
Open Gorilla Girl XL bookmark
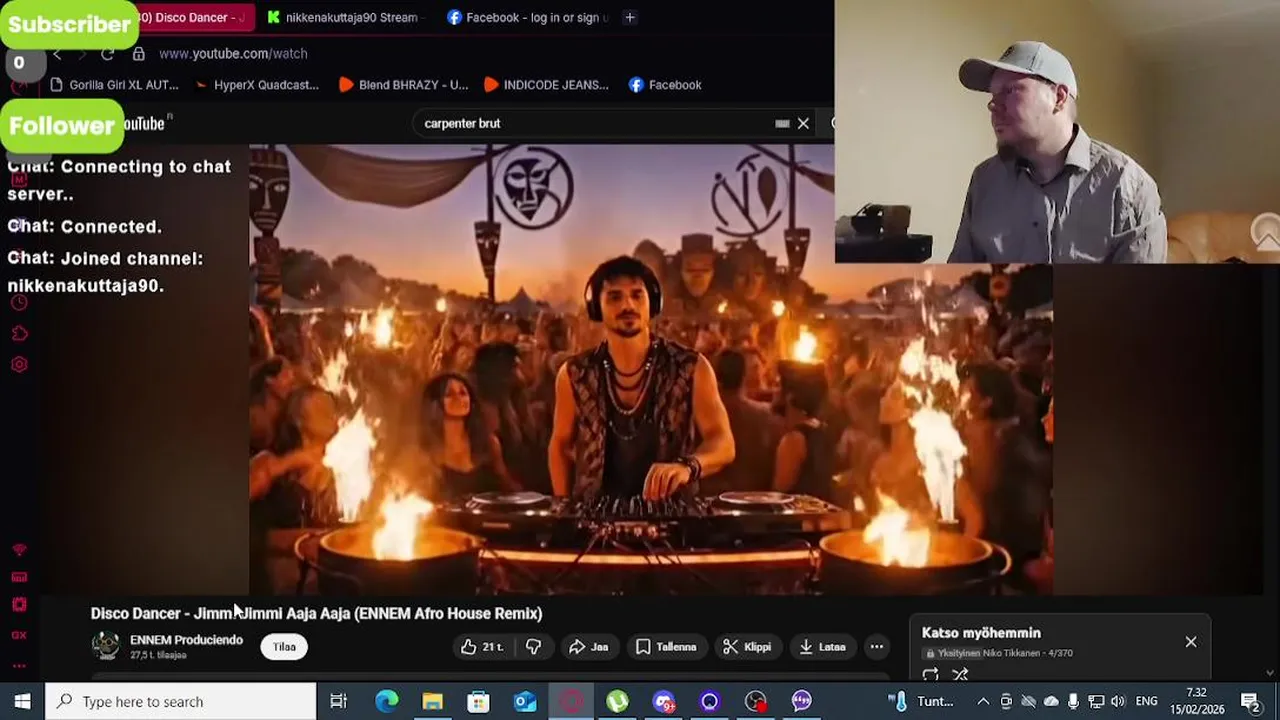113,85
